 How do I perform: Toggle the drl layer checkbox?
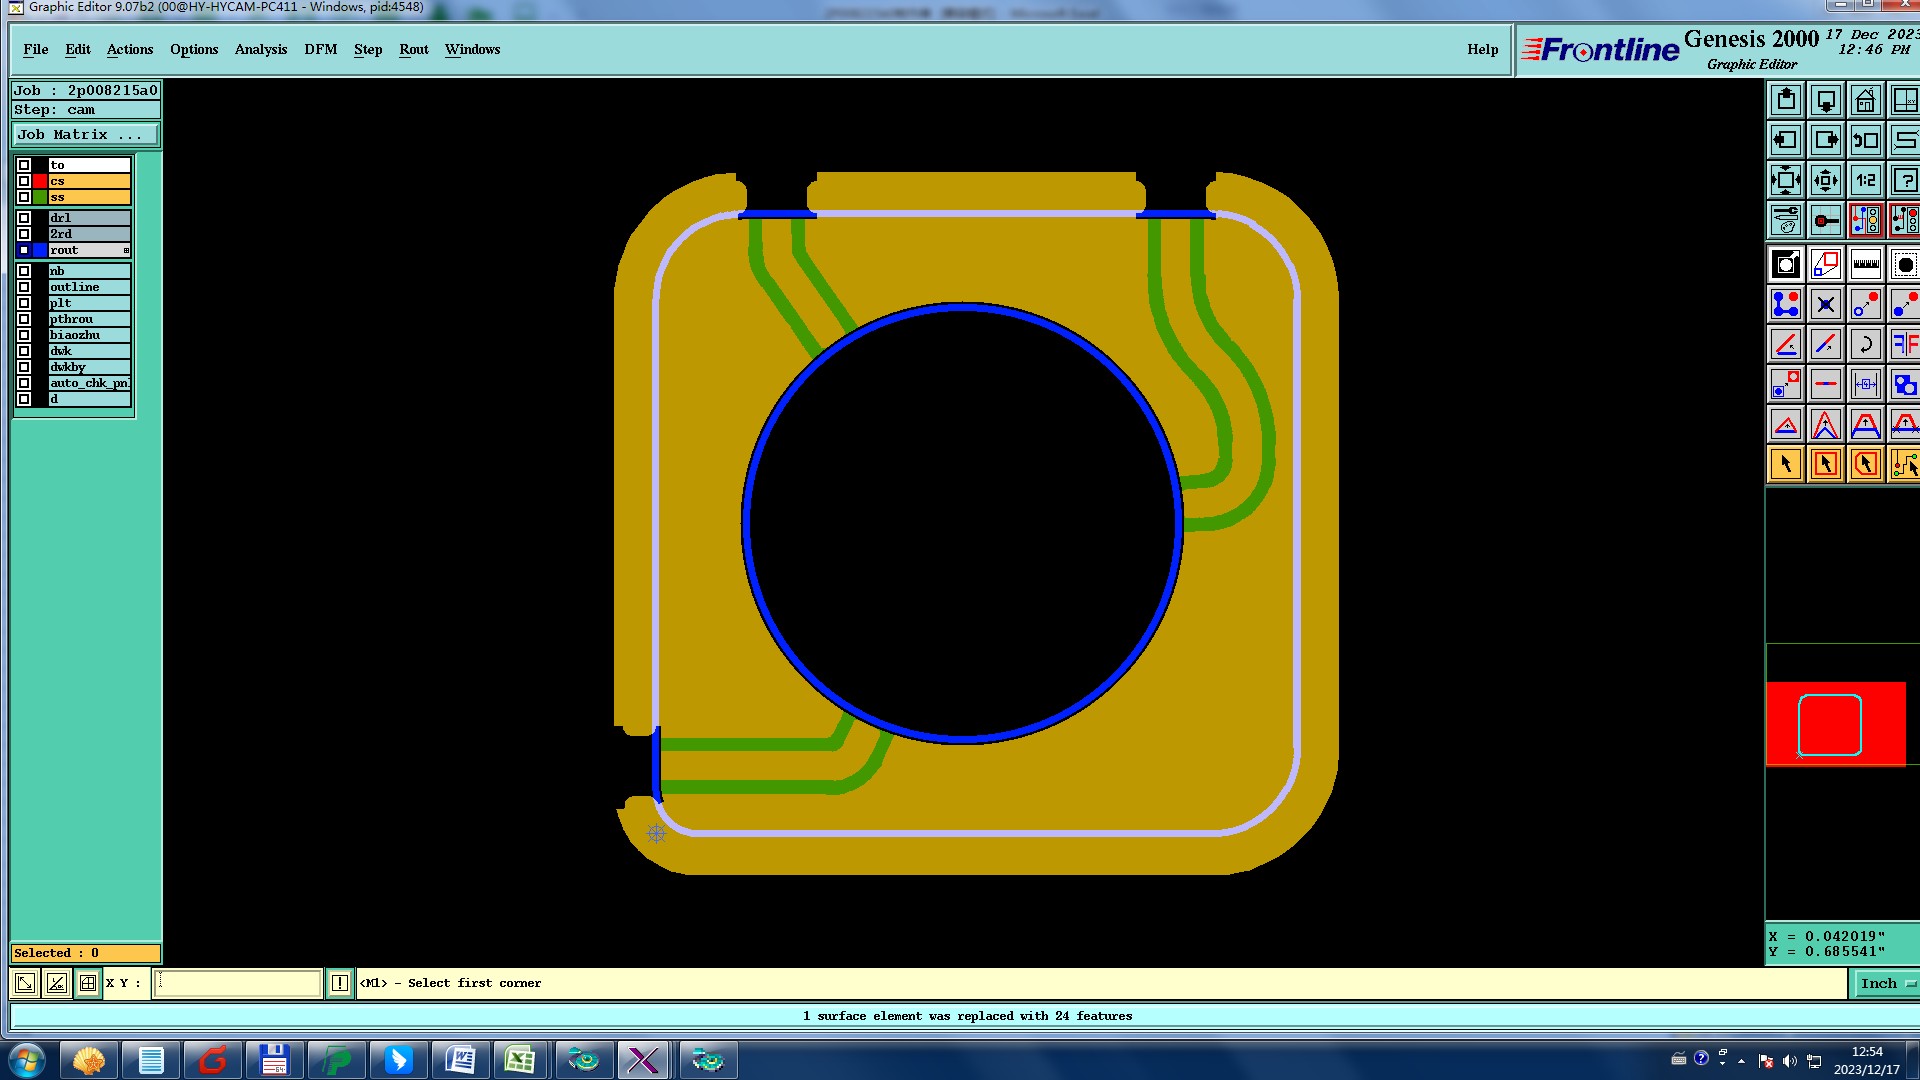pos(24,218)
